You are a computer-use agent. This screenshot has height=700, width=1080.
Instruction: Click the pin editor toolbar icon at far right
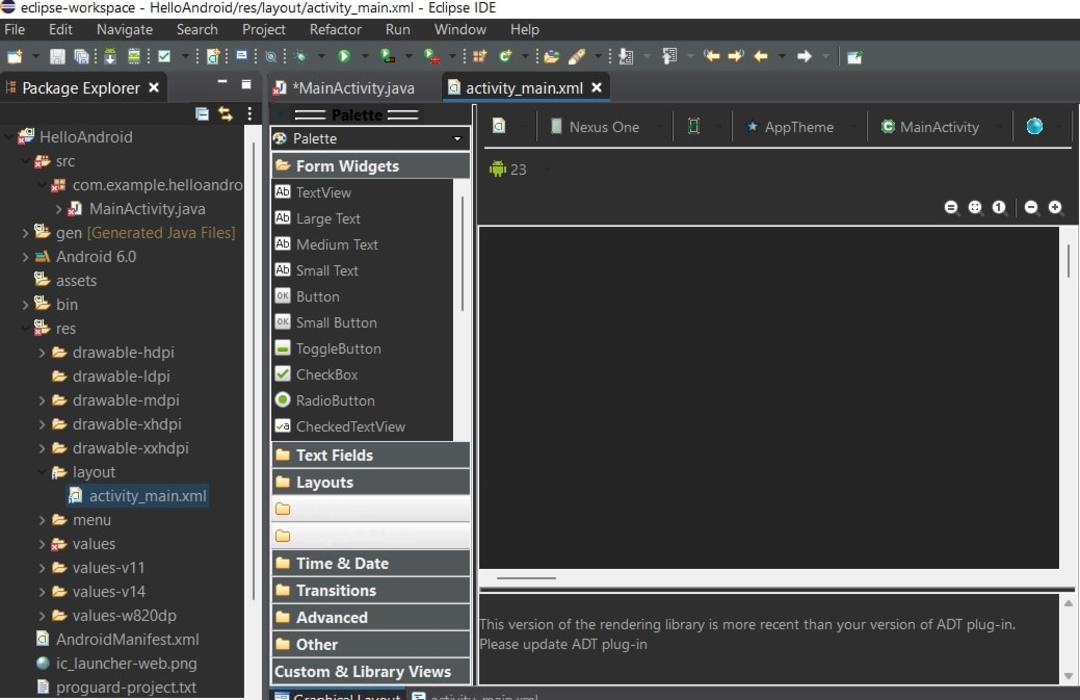tap(854, 56)
